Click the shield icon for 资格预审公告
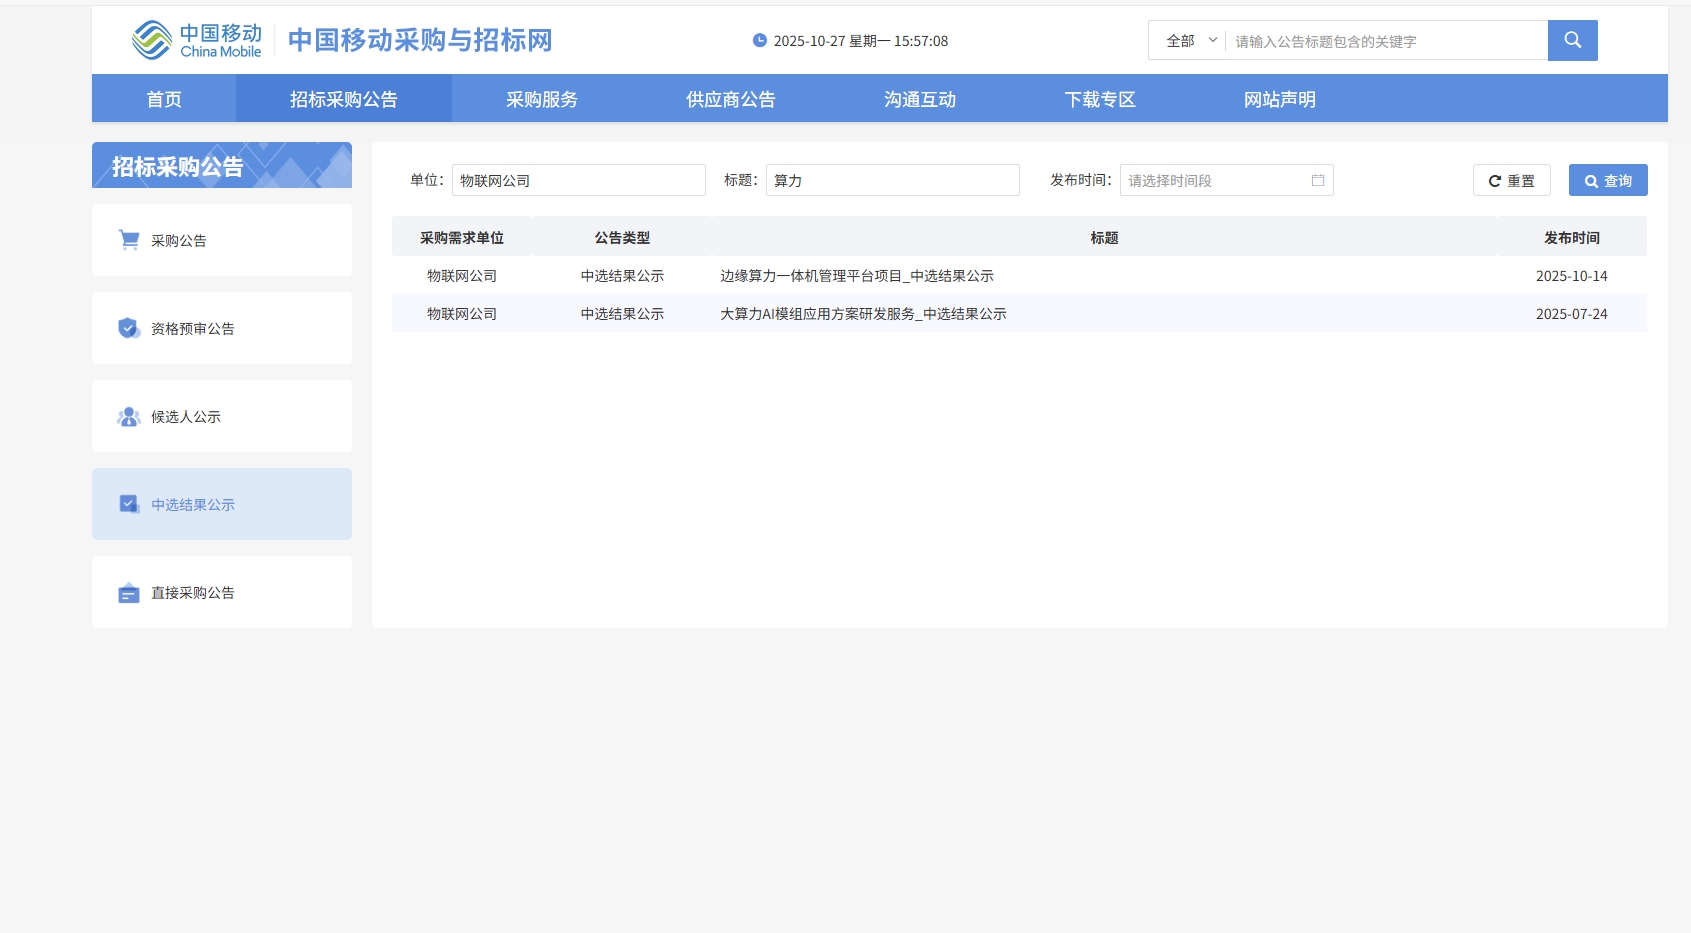This screenshot has width=1691, height=933. click(129, 328)
